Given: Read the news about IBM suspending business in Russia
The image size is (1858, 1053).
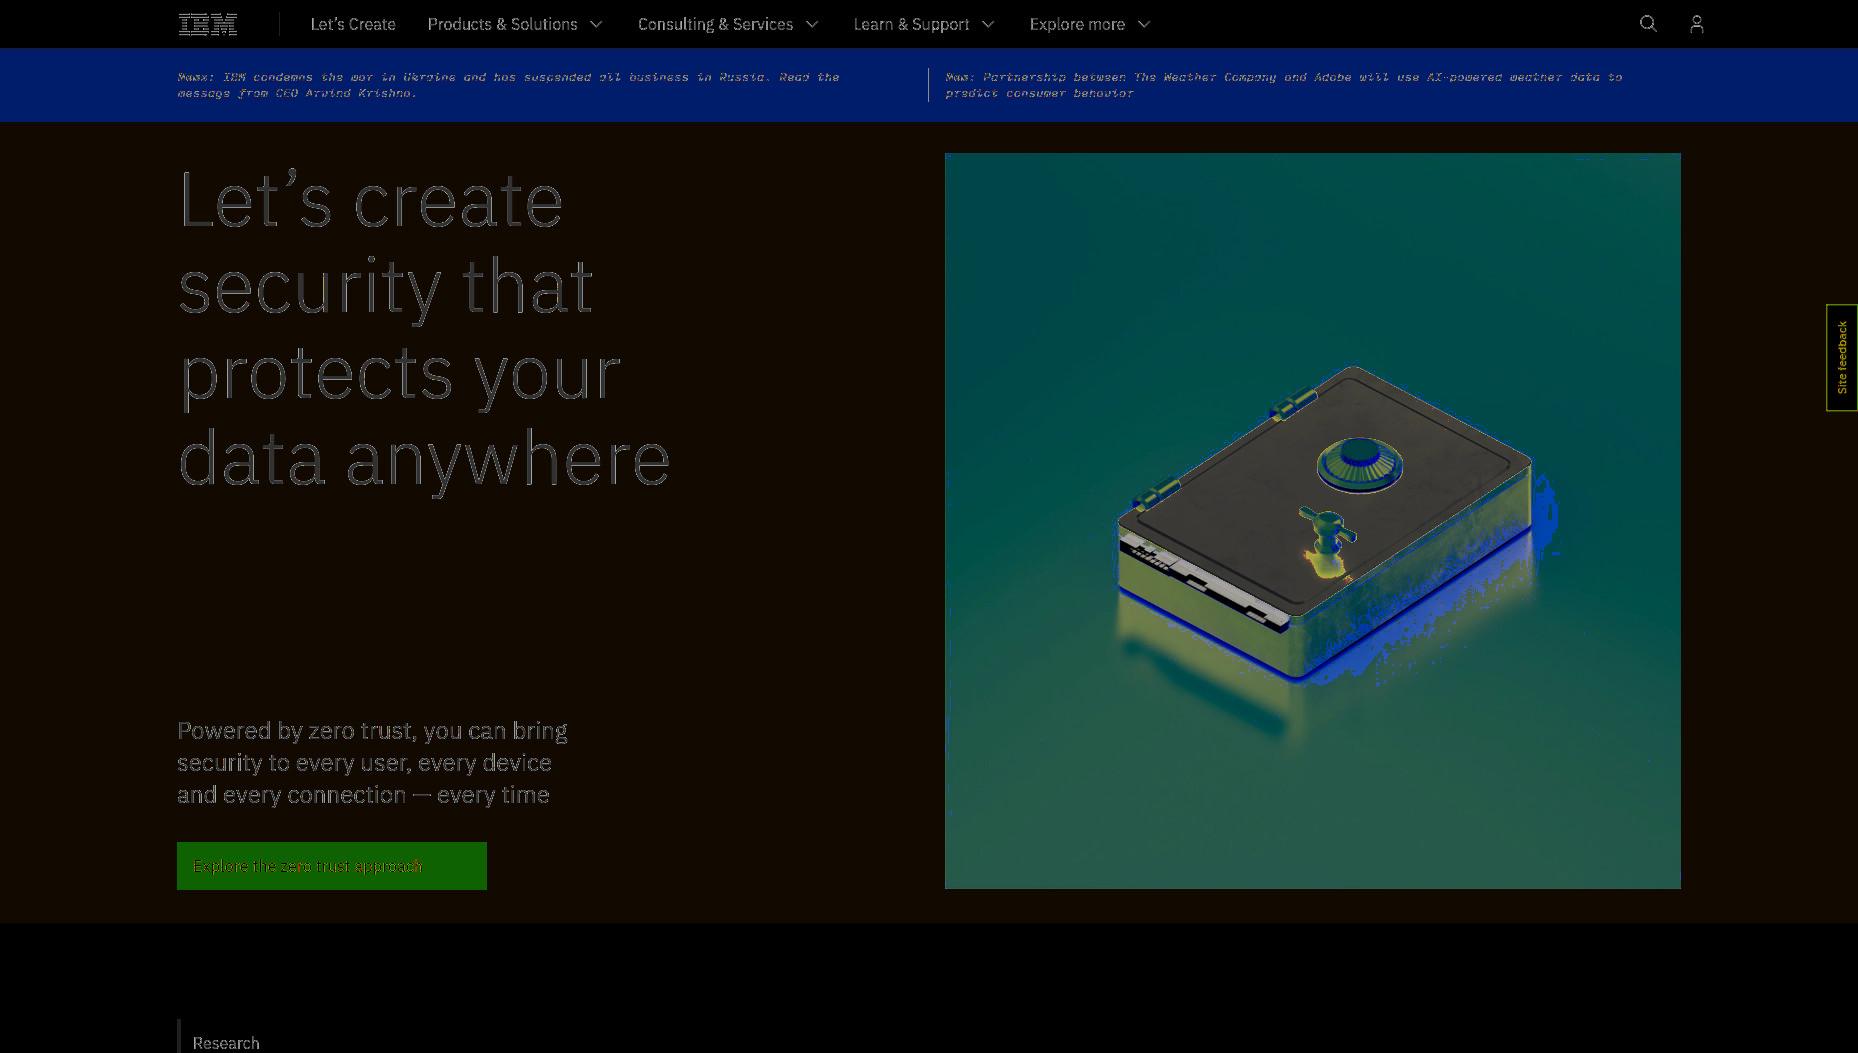Looking at the screenshot, I should click(x=509, y=85).
